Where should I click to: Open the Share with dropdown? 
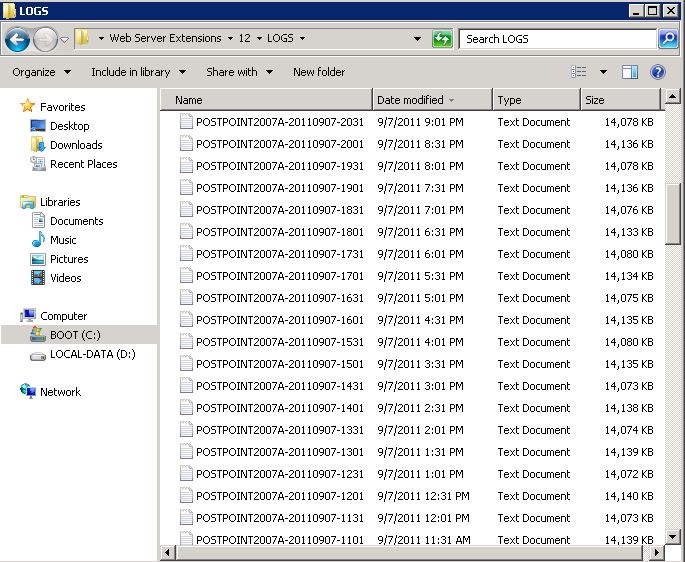[238, 72]
